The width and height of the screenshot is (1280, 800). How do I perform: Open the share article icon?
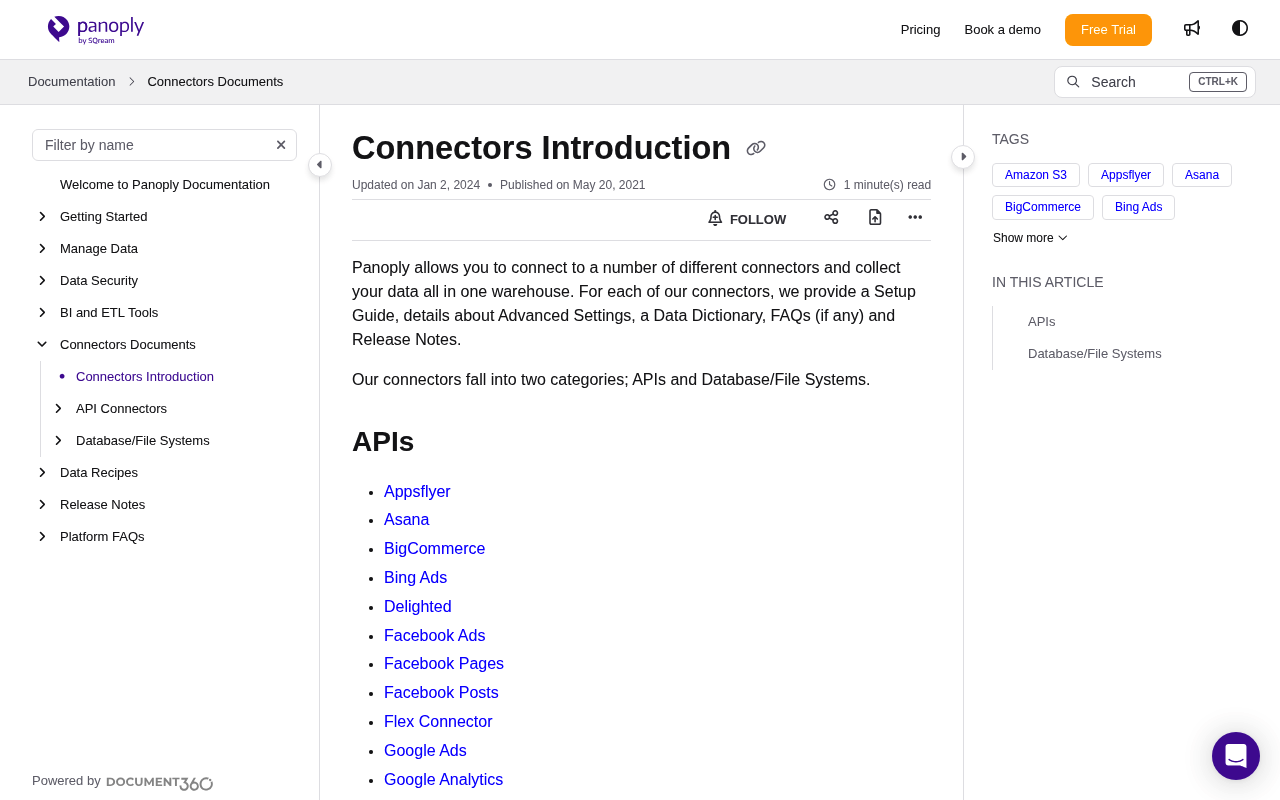point(831,217)
